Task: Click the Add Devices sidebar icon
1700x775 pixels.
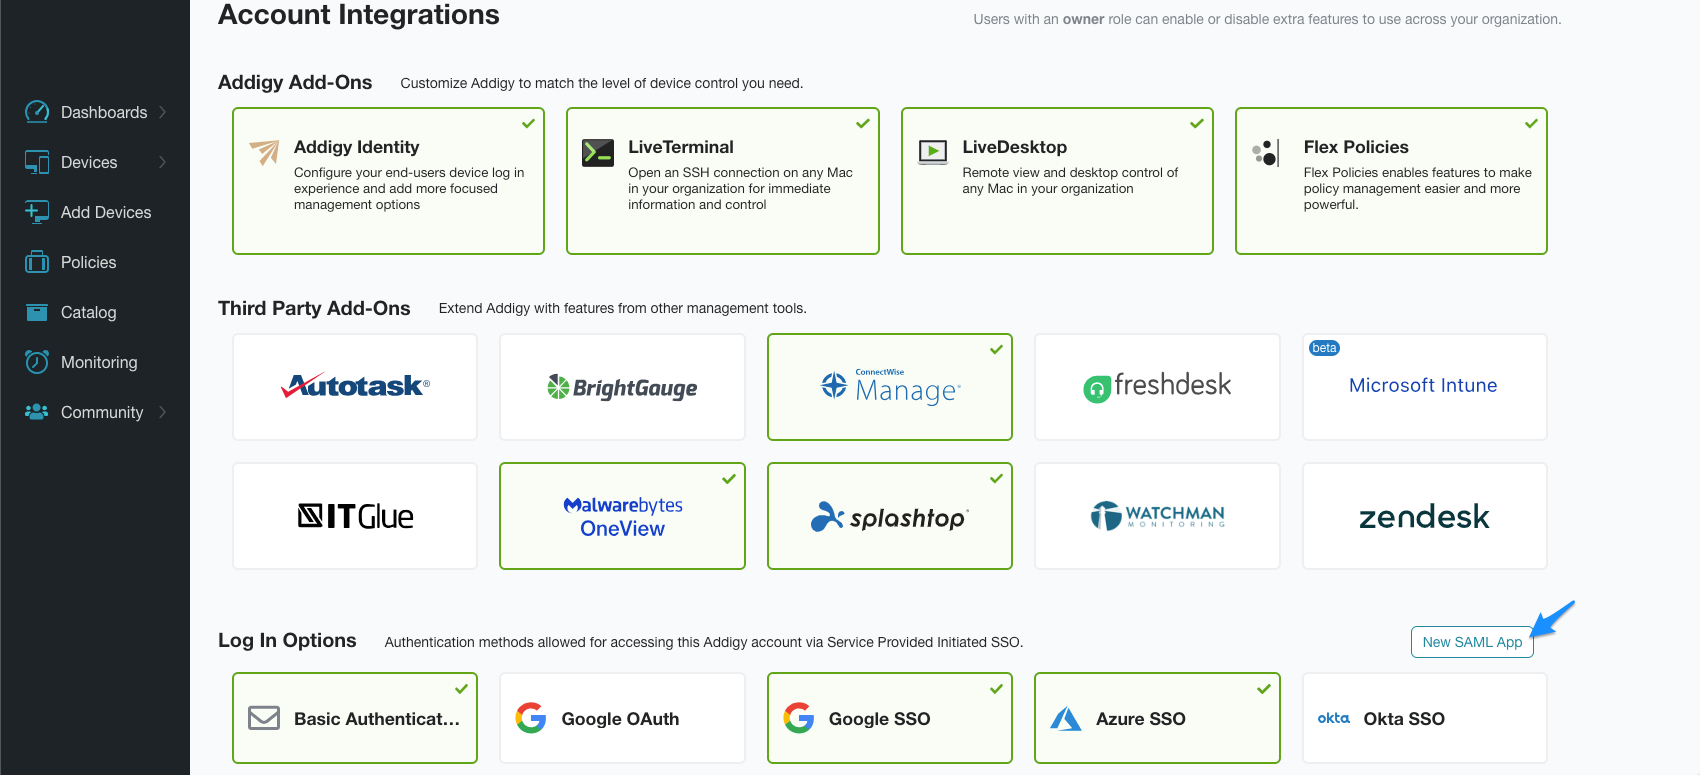Action: coord(37,212)
